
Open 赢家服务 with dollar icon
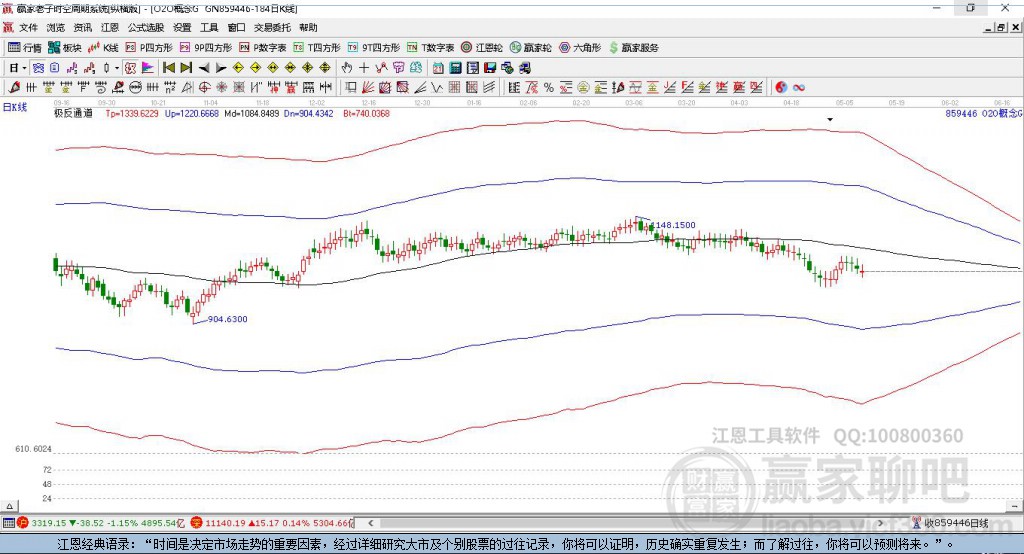[x=633, y=48]
